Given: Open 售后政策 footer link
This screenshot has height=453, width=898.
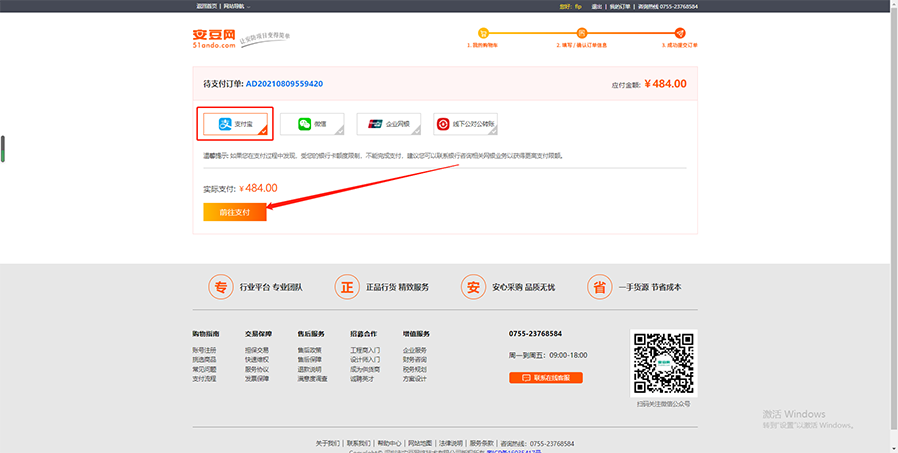Looking at the screenshot, I should pos(309,350).
